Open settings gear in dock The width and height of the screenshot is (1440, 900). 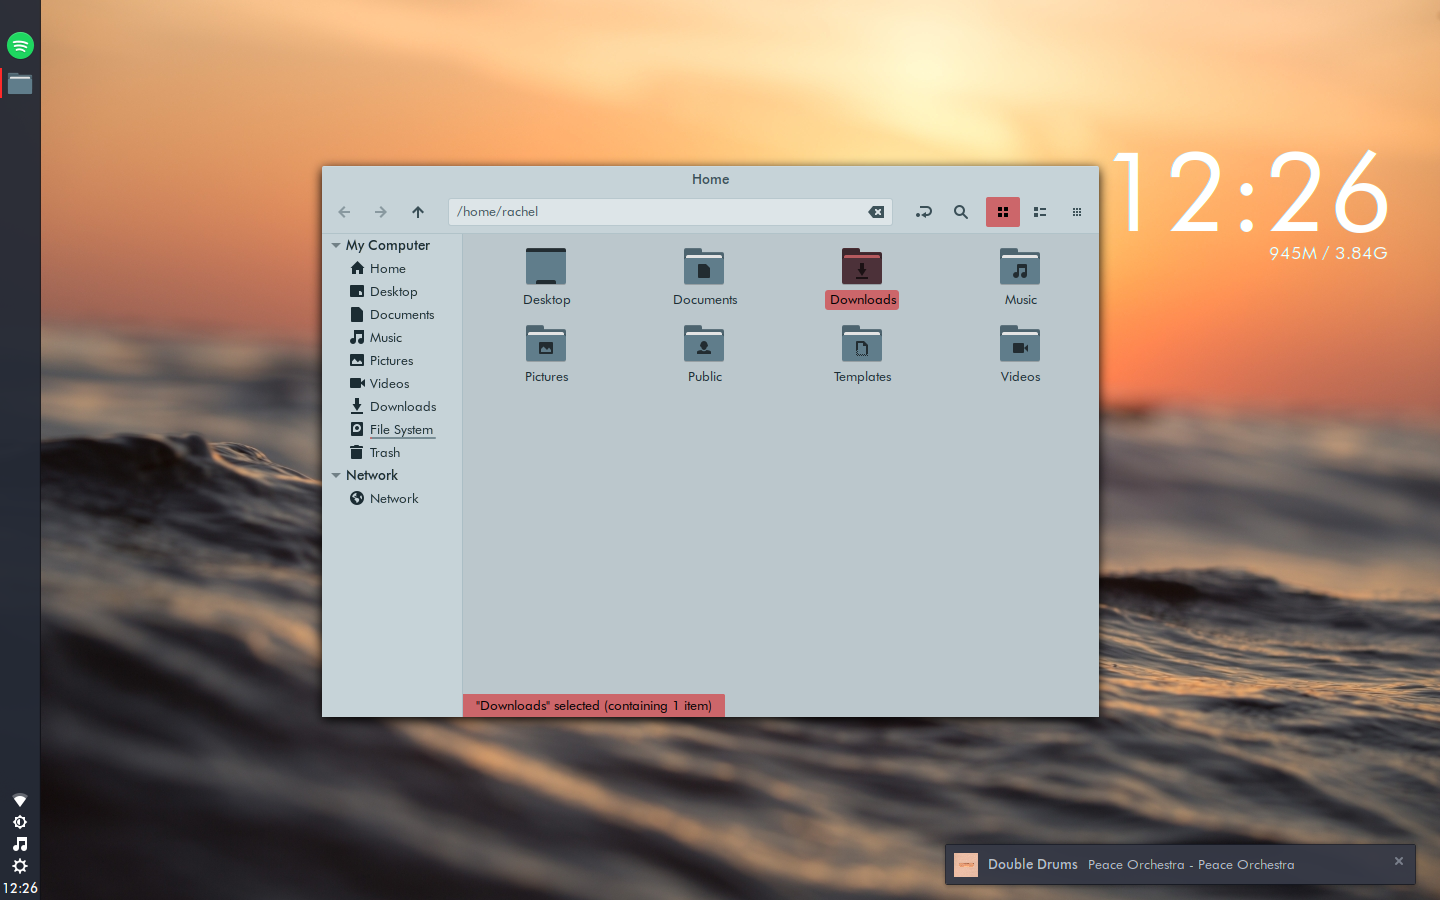tap(20, 866)
